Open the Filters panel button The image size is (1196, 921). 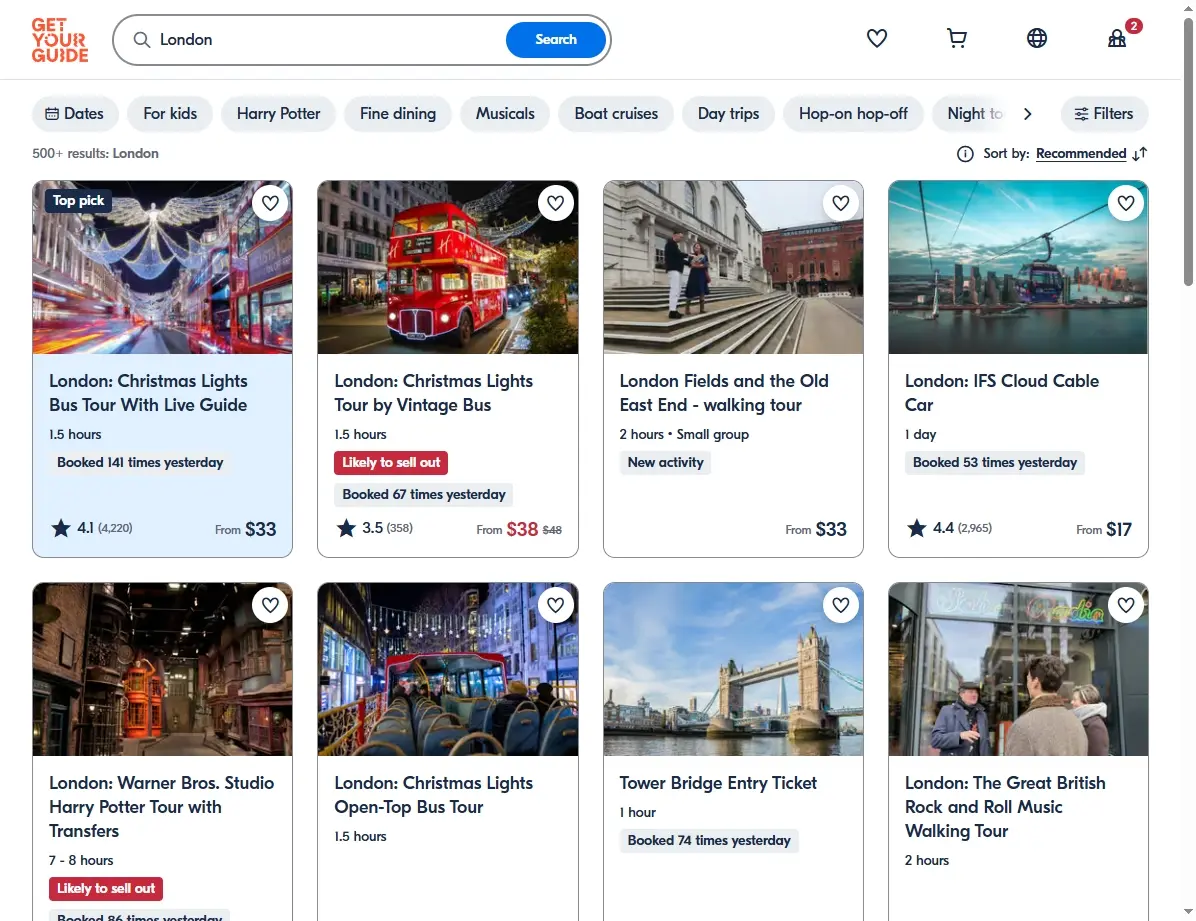1104,114
